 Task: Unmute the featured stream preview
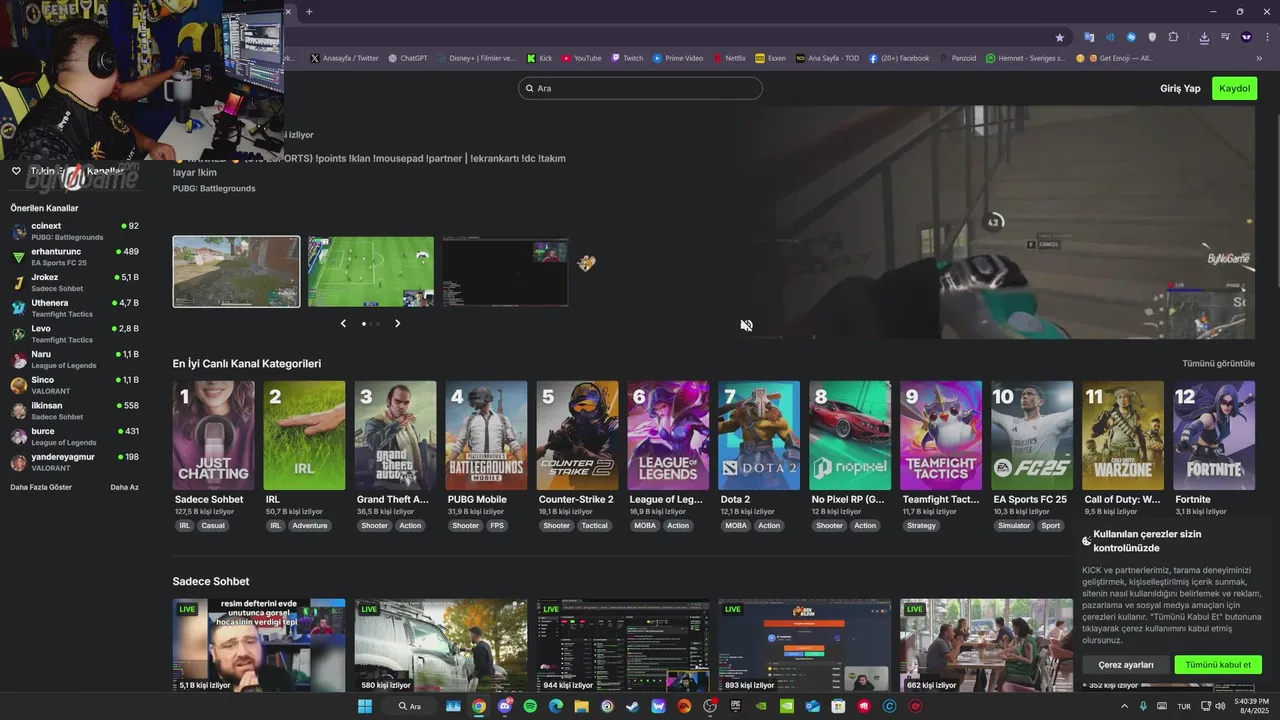pyautogui.click(x=746, y=325)
